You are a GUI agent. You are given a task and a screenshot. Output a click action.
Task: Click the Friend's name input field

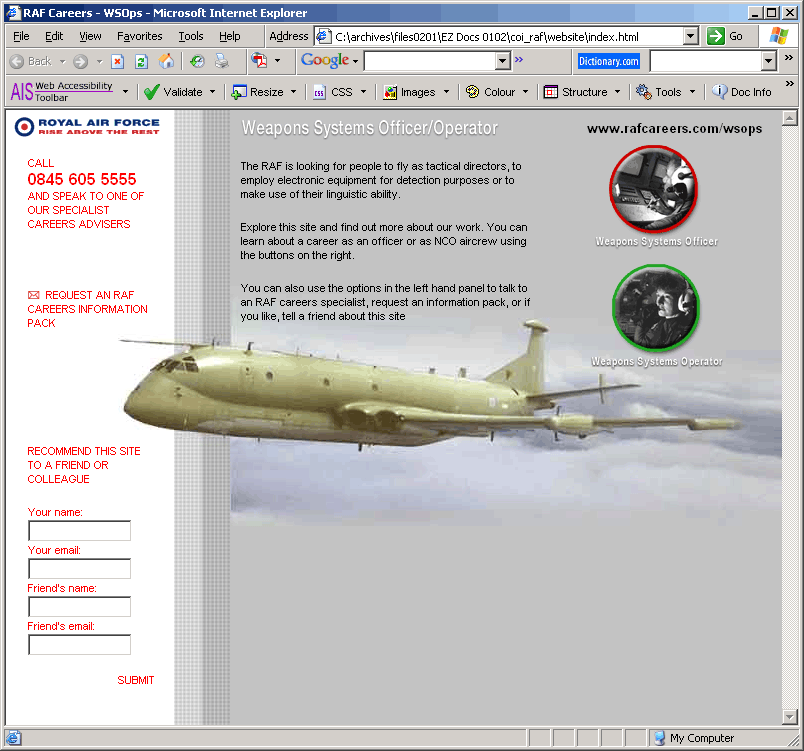[x=79, y=606]
